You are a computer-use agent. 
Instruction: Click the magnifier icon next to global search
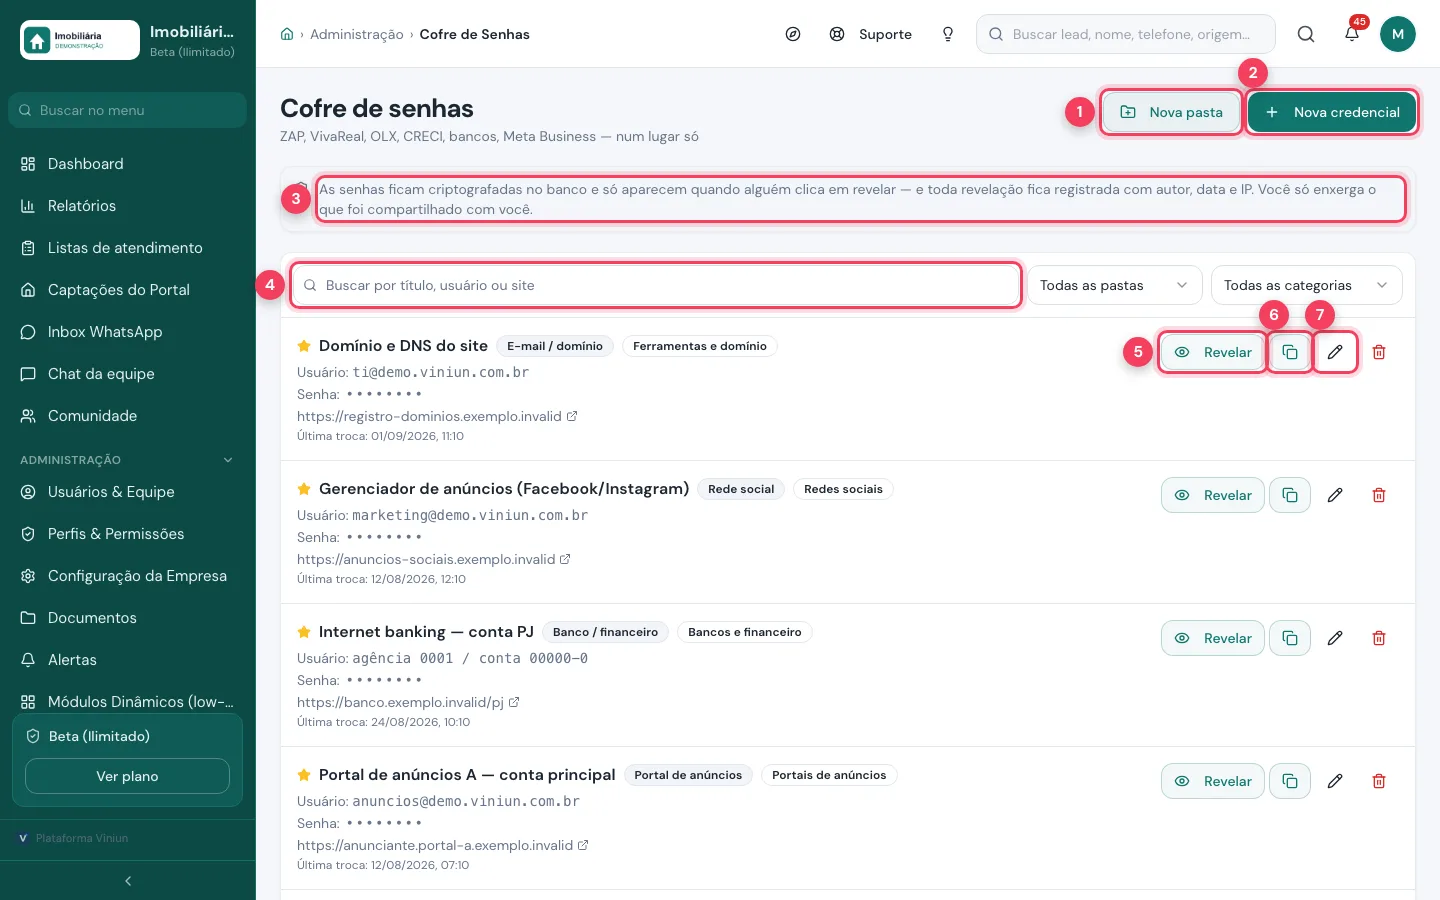(1306, 34)
